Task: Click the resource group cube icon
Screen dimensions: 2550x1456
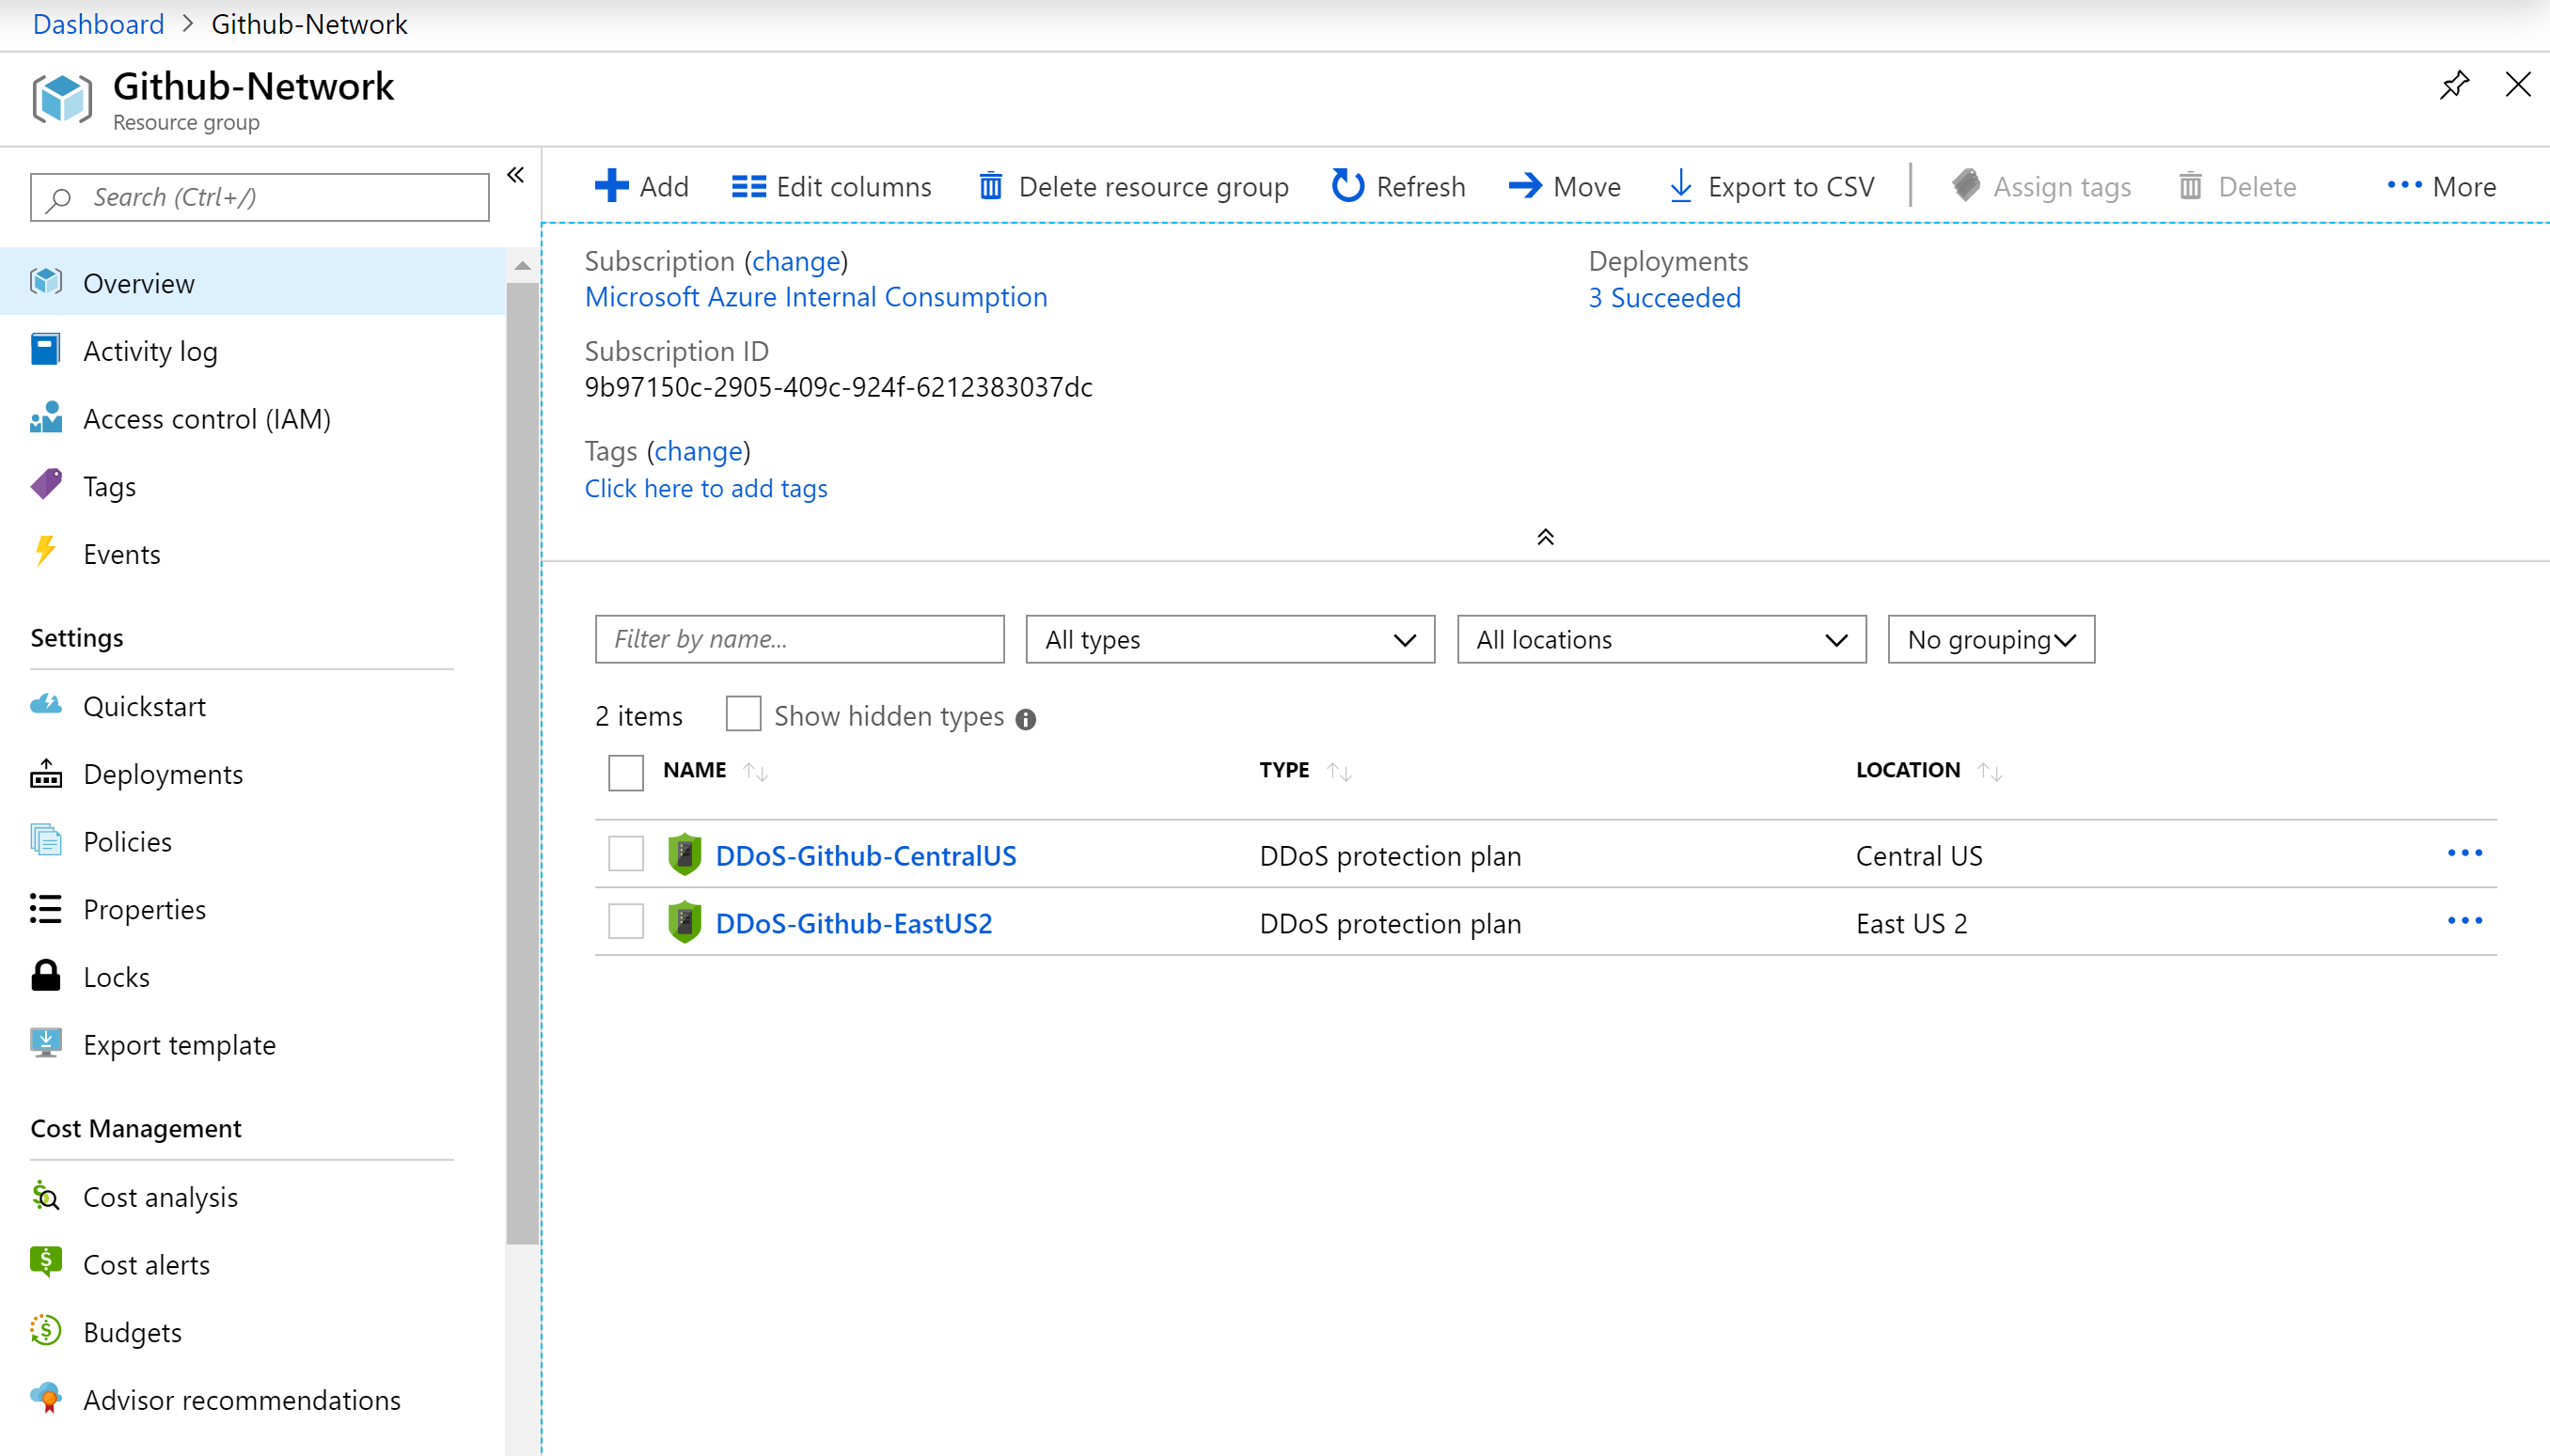Action: (61, 99)
